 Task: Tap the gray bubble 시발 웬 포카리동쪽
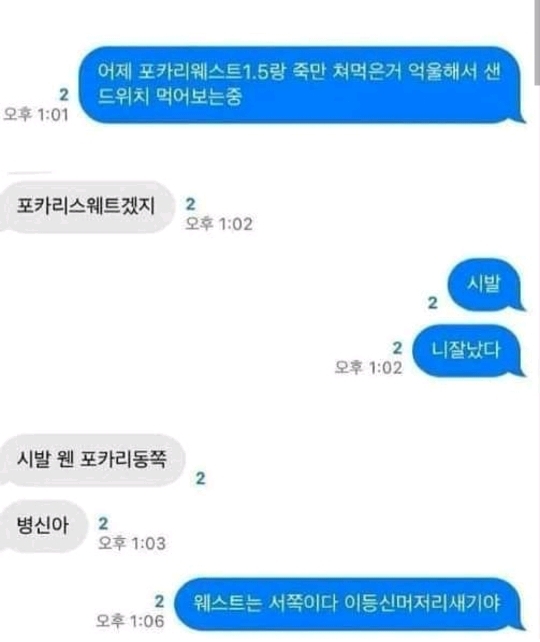92,459
